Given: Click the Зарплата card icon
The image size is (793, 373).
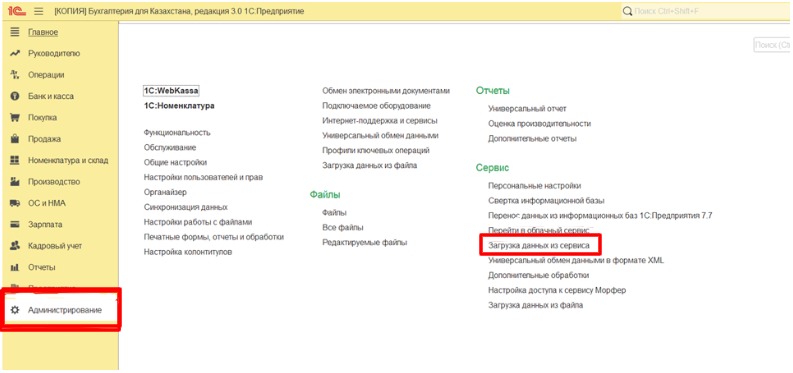Looking at the screenshot, I should click(15, 224).
